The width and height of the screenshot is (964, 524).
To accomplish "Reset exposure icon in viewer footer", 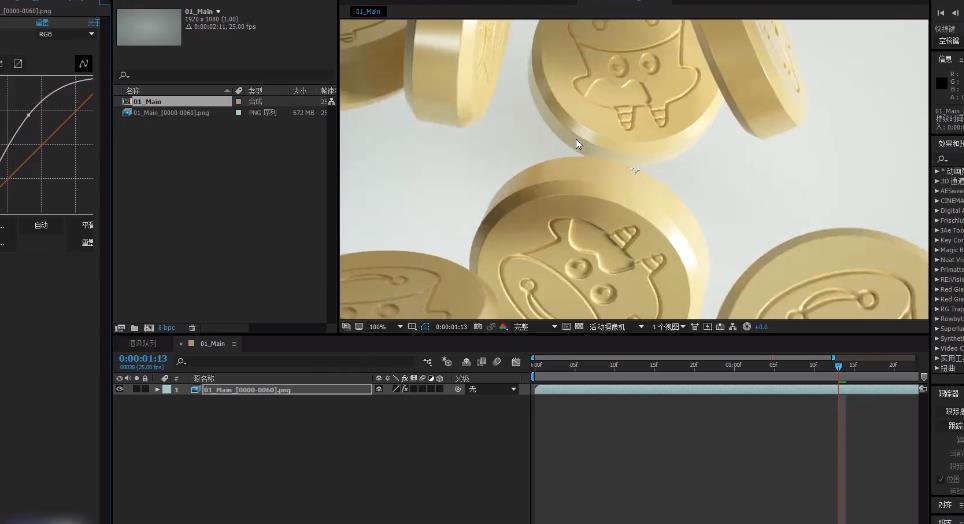I will coord(747,327).
